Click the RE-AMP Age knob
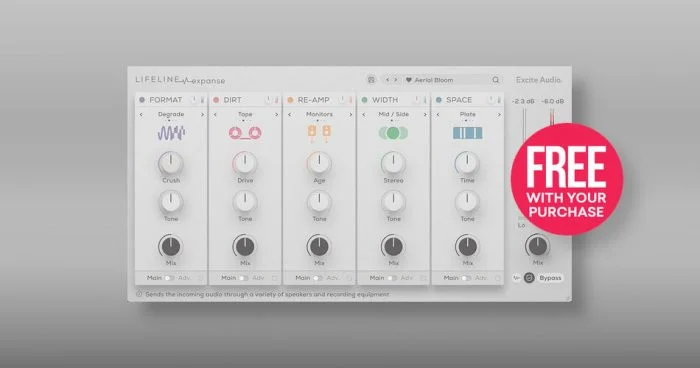This screenshot has height=368, width=700. 319,163
